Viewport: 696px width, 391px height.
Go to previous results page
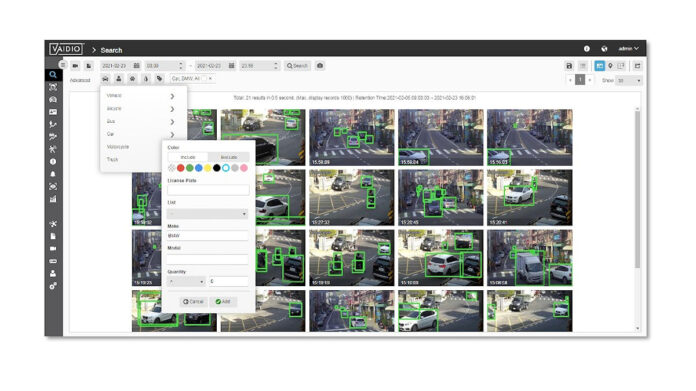pos(570,80)
